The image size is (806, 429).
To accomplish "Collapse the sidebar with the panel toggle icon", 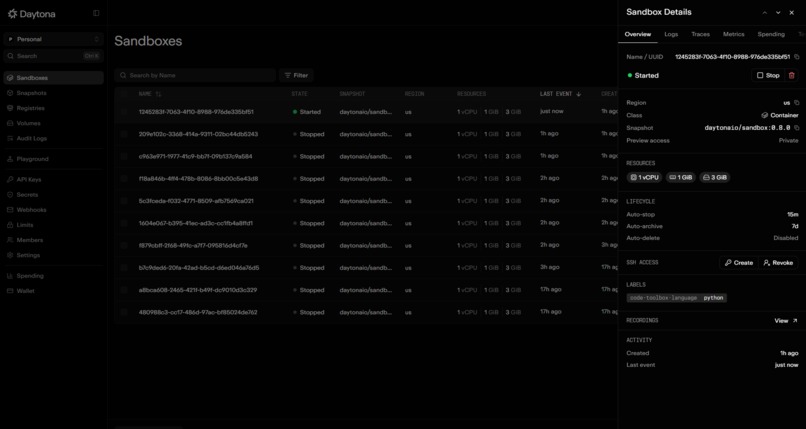I will click(96, 13).
